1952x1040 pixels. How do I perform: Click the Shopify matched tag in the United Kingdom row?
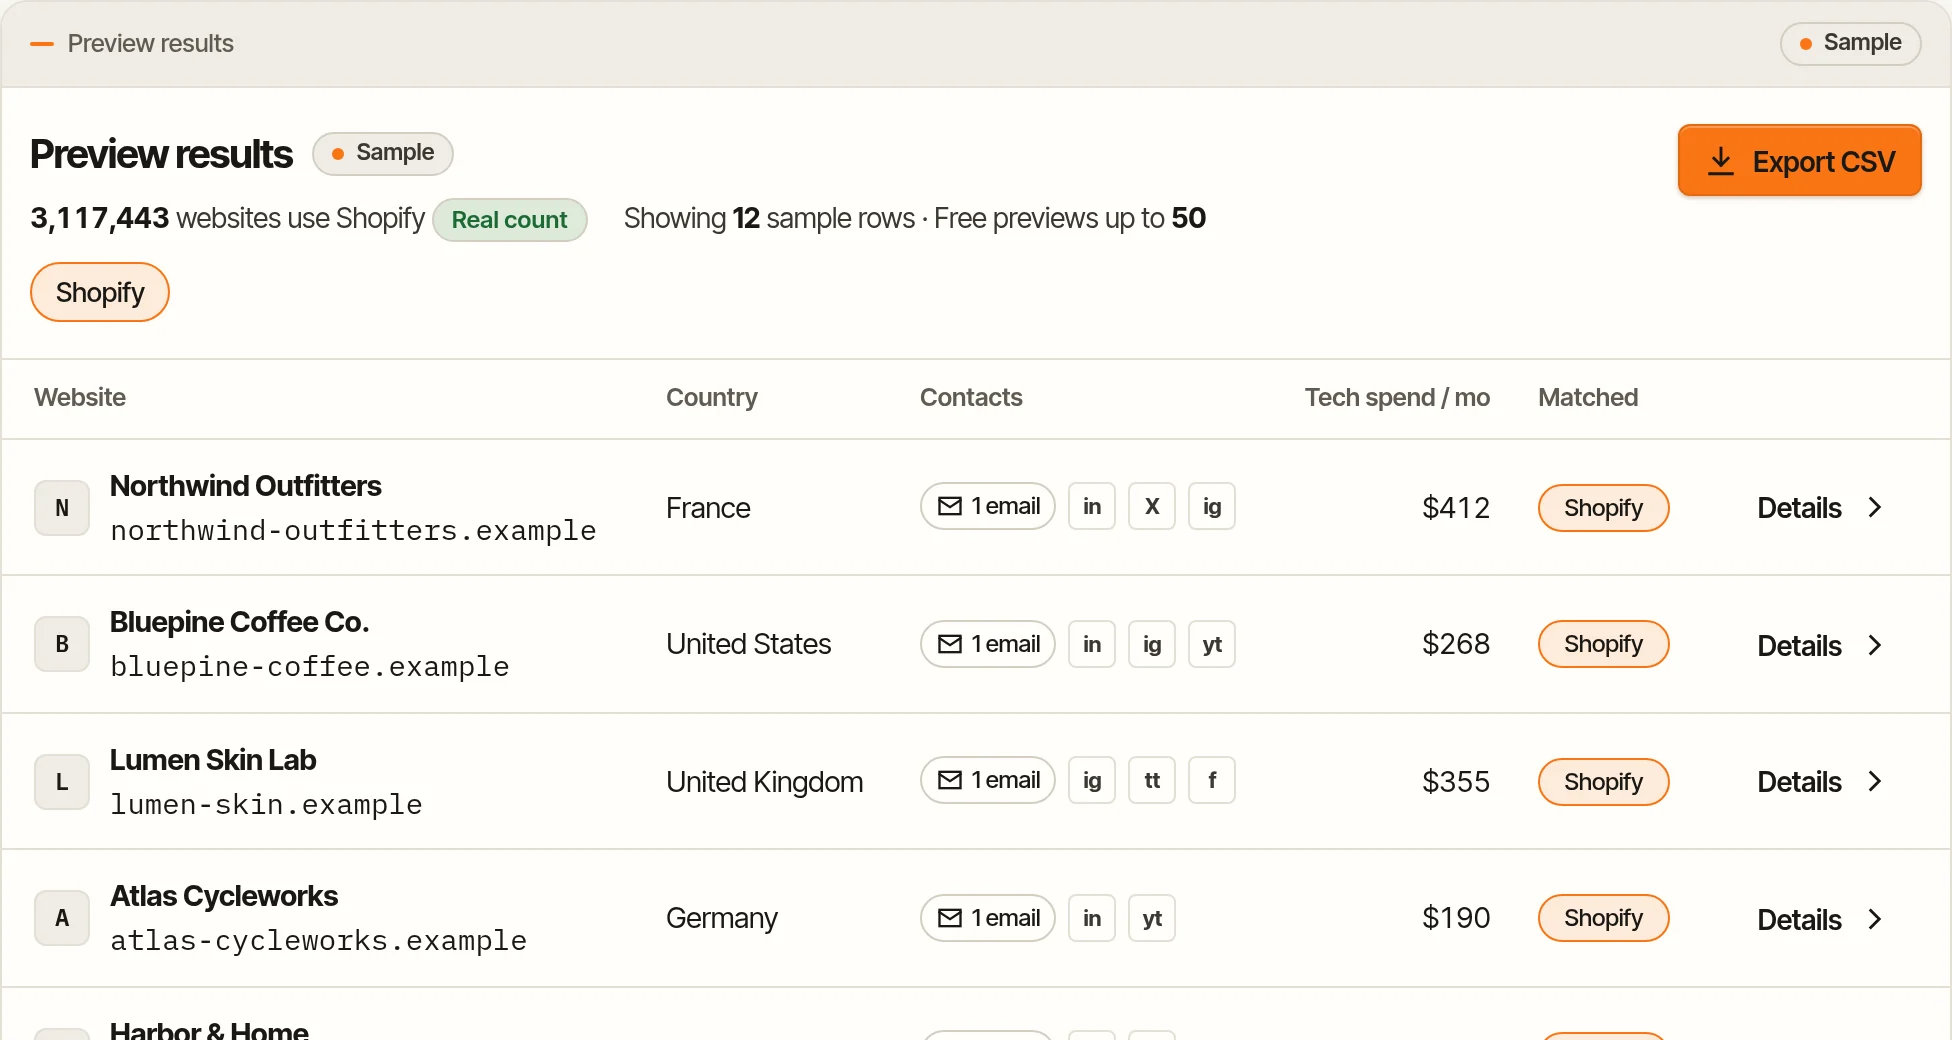pyautogui.click(x=1603, y=782)
